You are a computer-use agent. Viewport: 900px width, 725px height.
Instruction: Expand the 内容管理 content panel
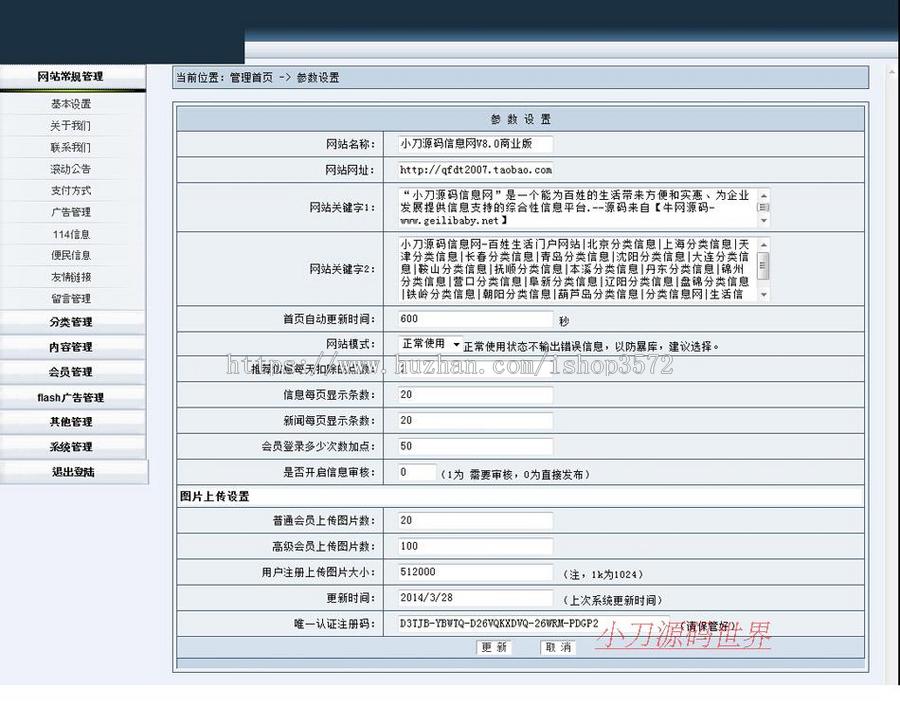[x=70, y=346]
